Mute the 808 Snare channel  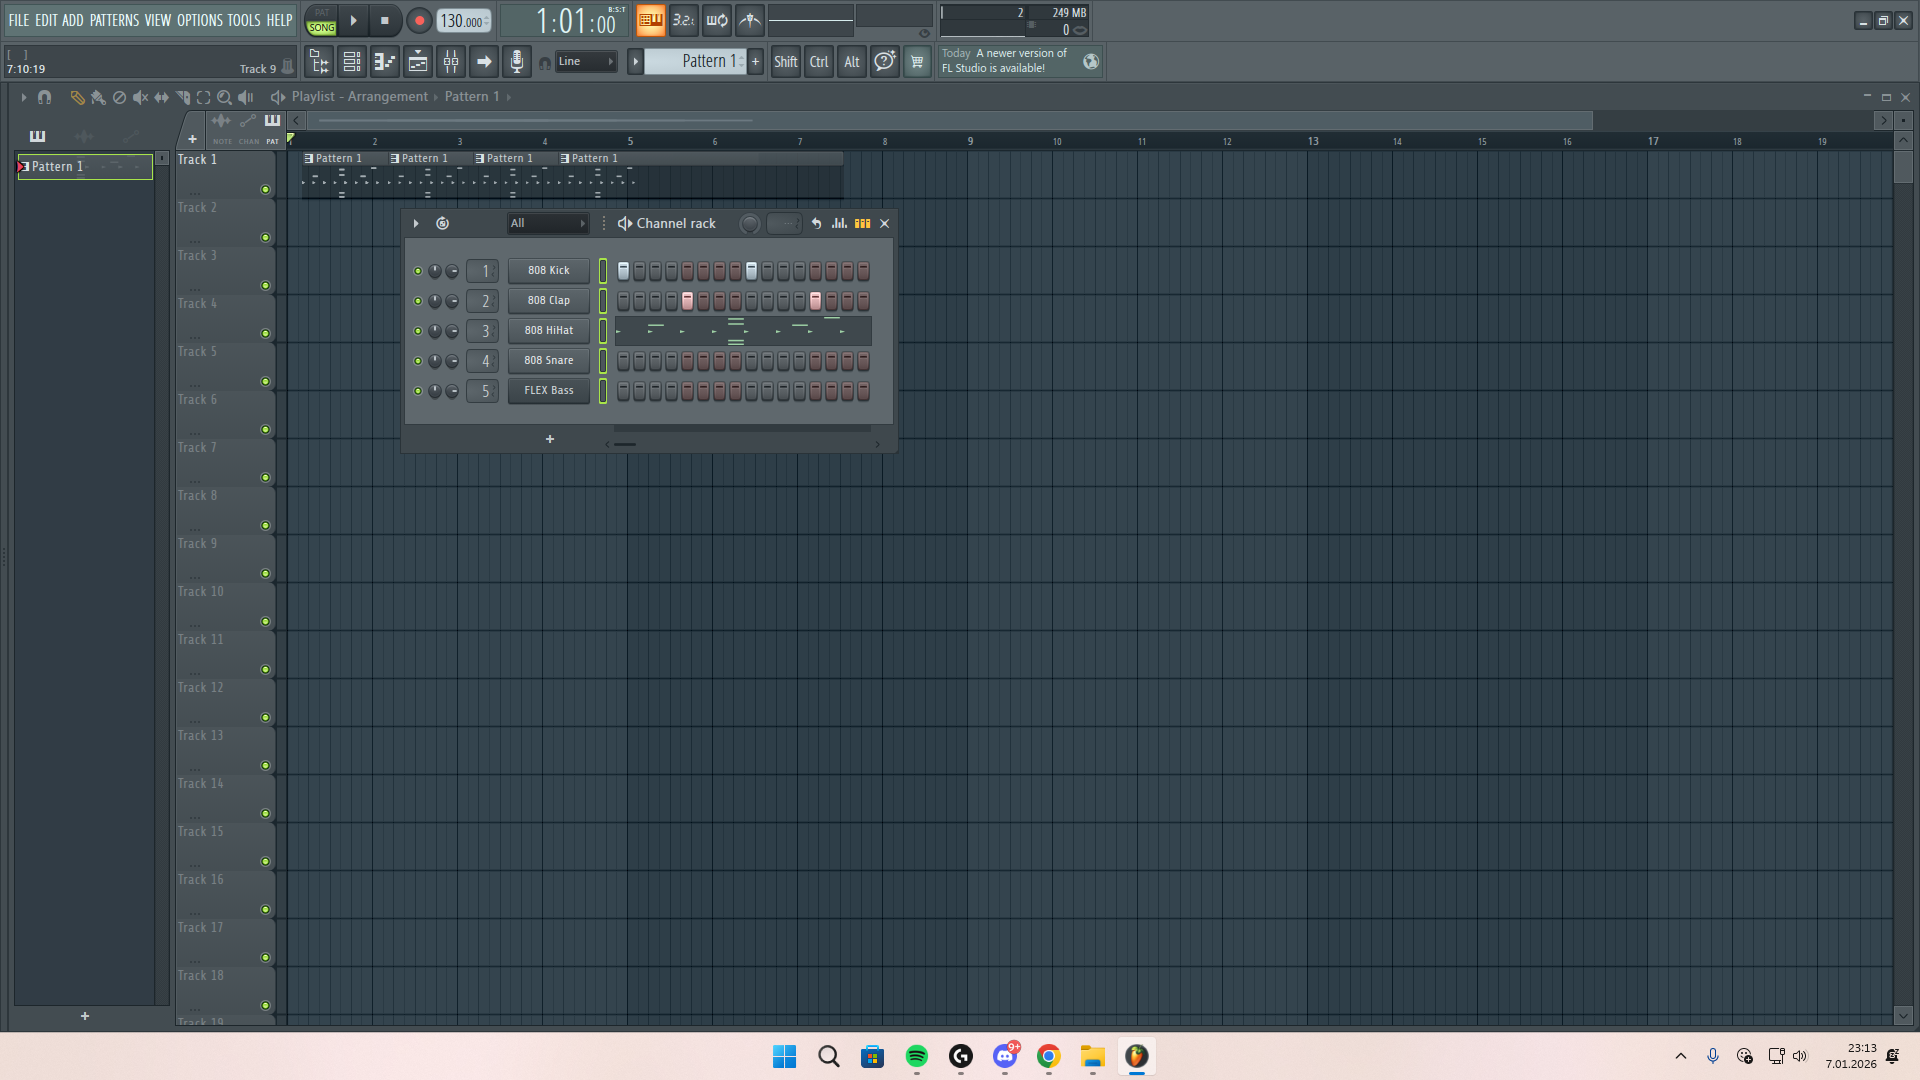point(418,361)
